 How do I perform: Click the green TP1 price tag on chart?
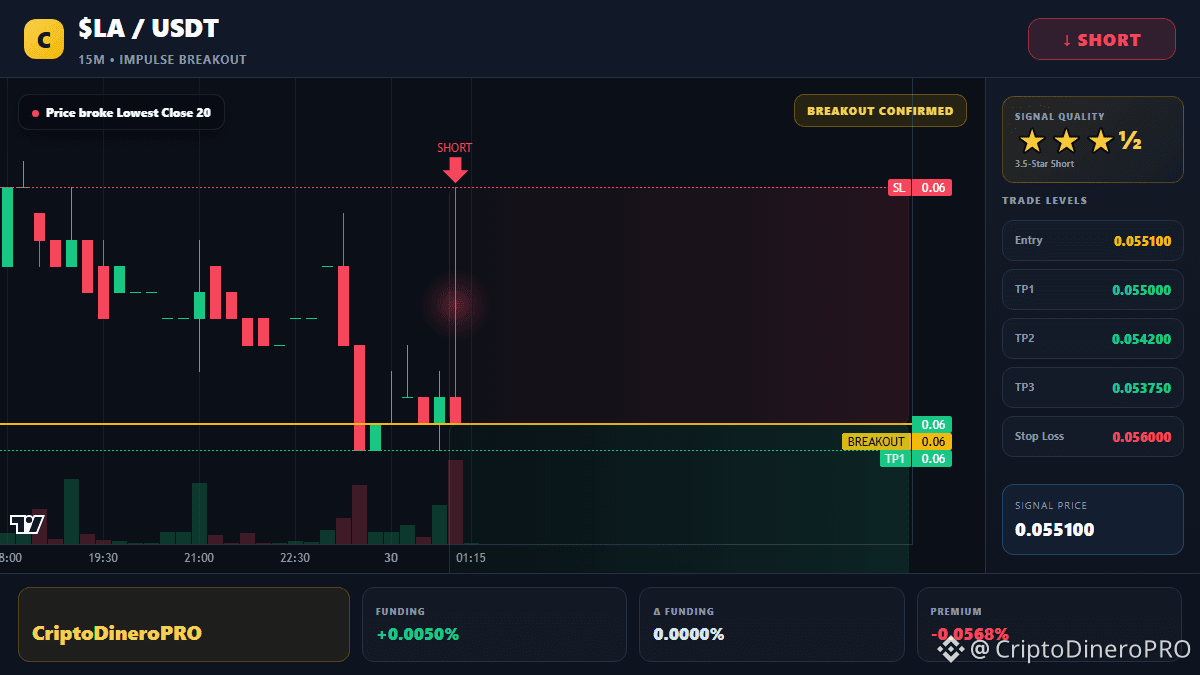tap(916, 459)
